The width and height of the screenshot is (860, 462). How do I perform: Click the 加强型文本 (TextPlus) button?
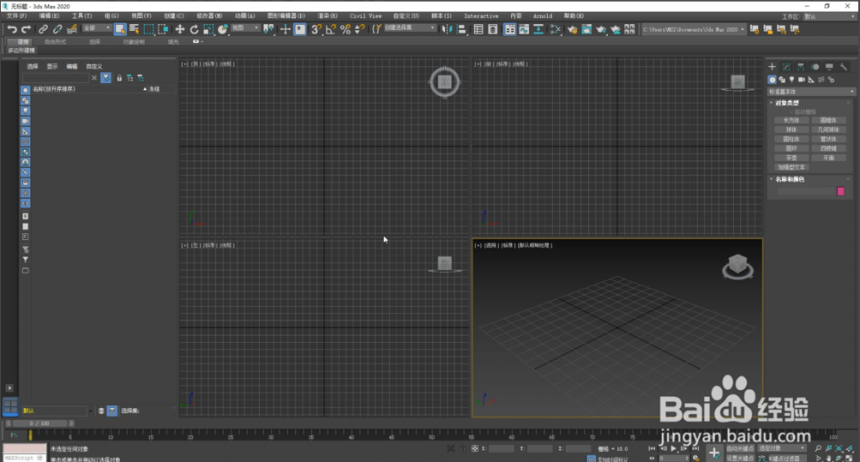point(791,167)
